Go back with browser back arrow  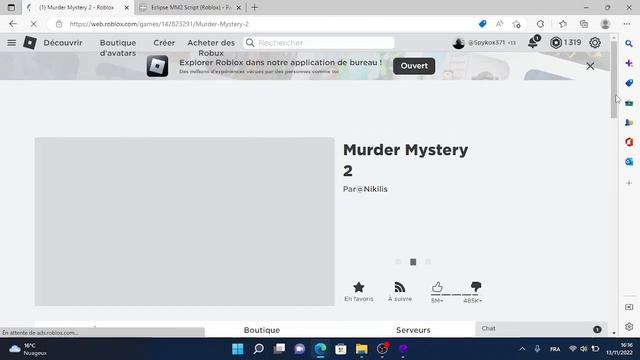(13, 24)
